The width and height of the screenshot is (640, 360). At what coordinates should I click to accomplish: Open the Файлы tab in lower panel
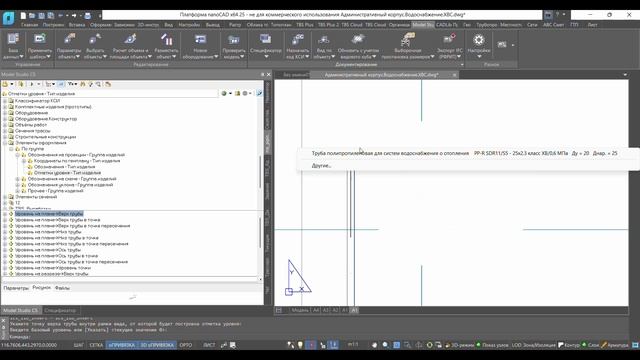[x=62, y=288]
